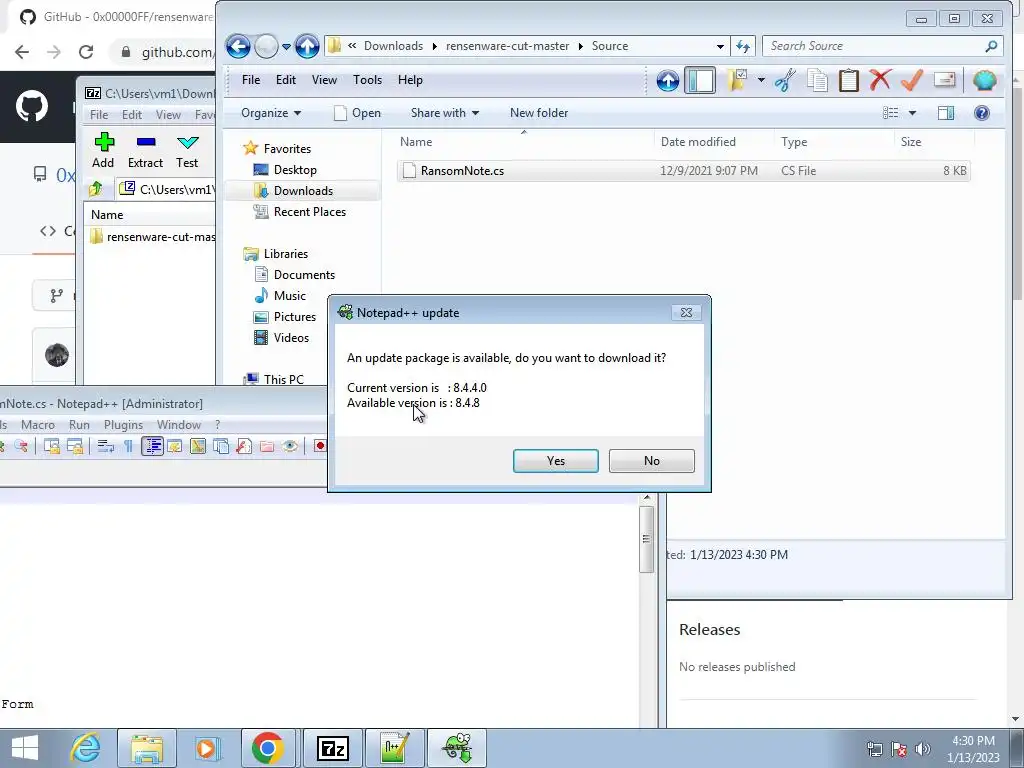Go back with Explorer Back arrow button

click(238, 46)
